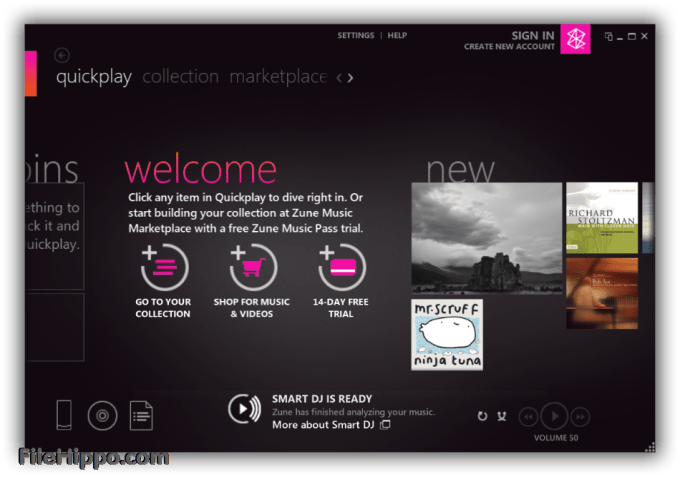Open the device phone icon
The image size is (680, 477).
click(x=64, y=415)
